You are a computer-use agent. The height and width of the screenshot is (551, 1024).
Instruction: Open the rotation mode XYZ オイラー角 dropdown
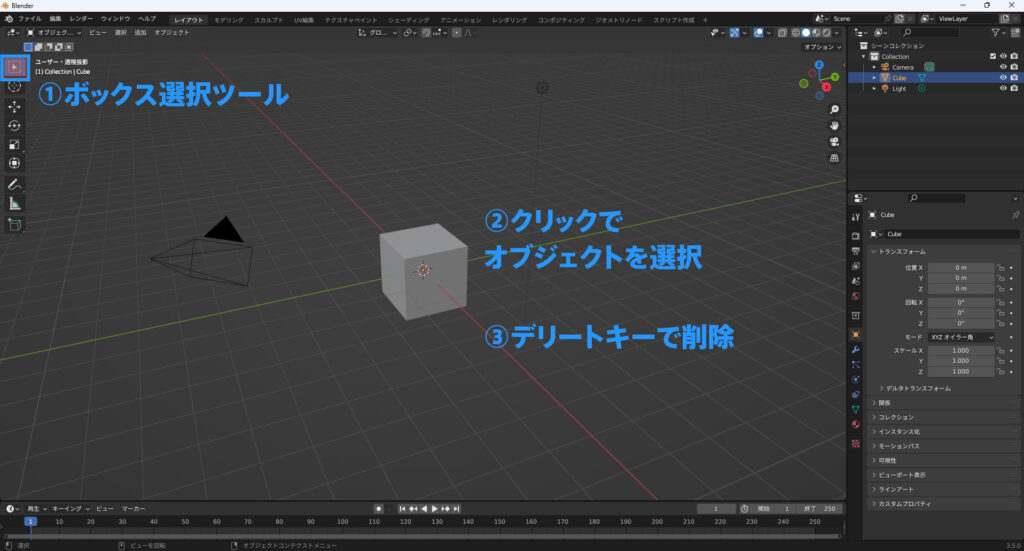point(961,338)
